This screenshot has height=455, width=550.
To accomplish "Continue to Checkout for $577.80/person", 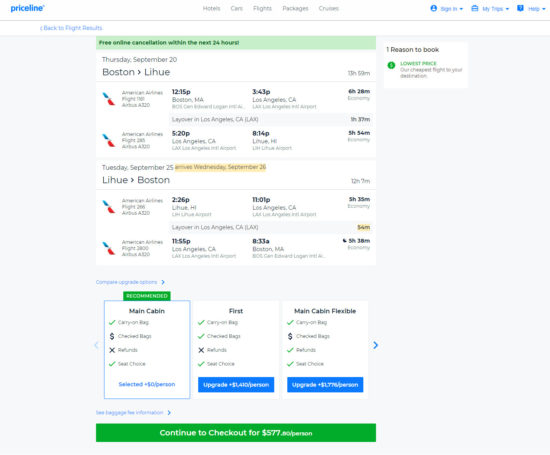I will point(236,433).
